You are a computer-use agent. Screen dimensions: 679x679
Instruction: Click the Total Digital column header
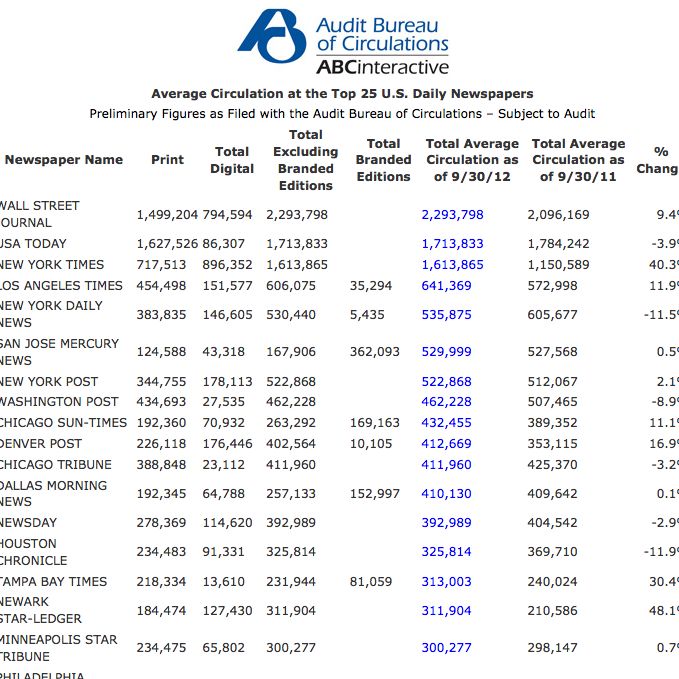232,160
